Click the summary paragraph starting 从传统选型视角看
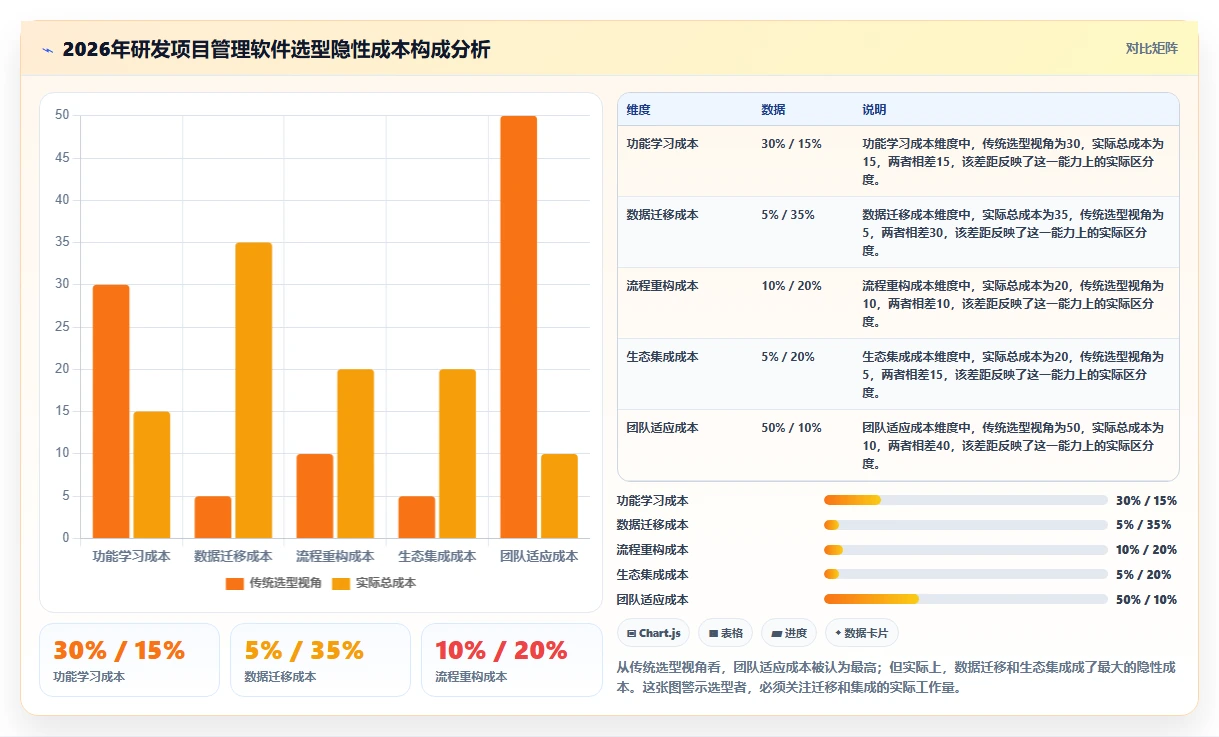The image size is (1219, 737). point(897,677)
